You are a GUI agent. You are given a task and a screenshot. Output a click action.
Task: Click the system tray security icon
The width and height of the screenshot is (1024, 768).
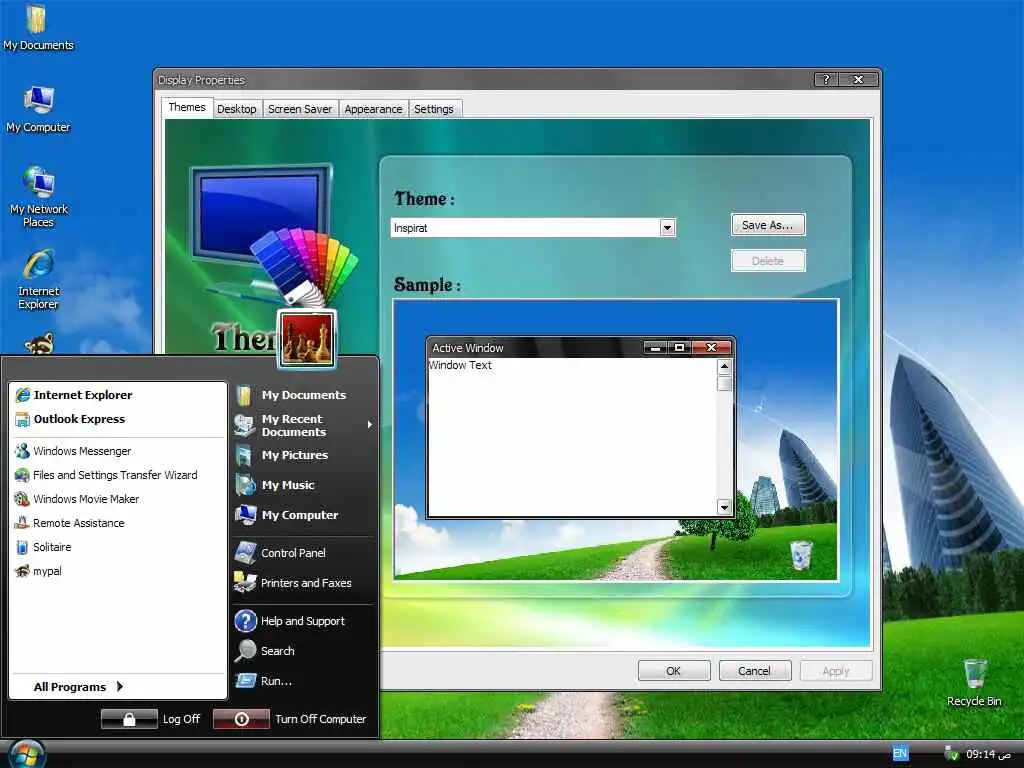click(952, 754)
